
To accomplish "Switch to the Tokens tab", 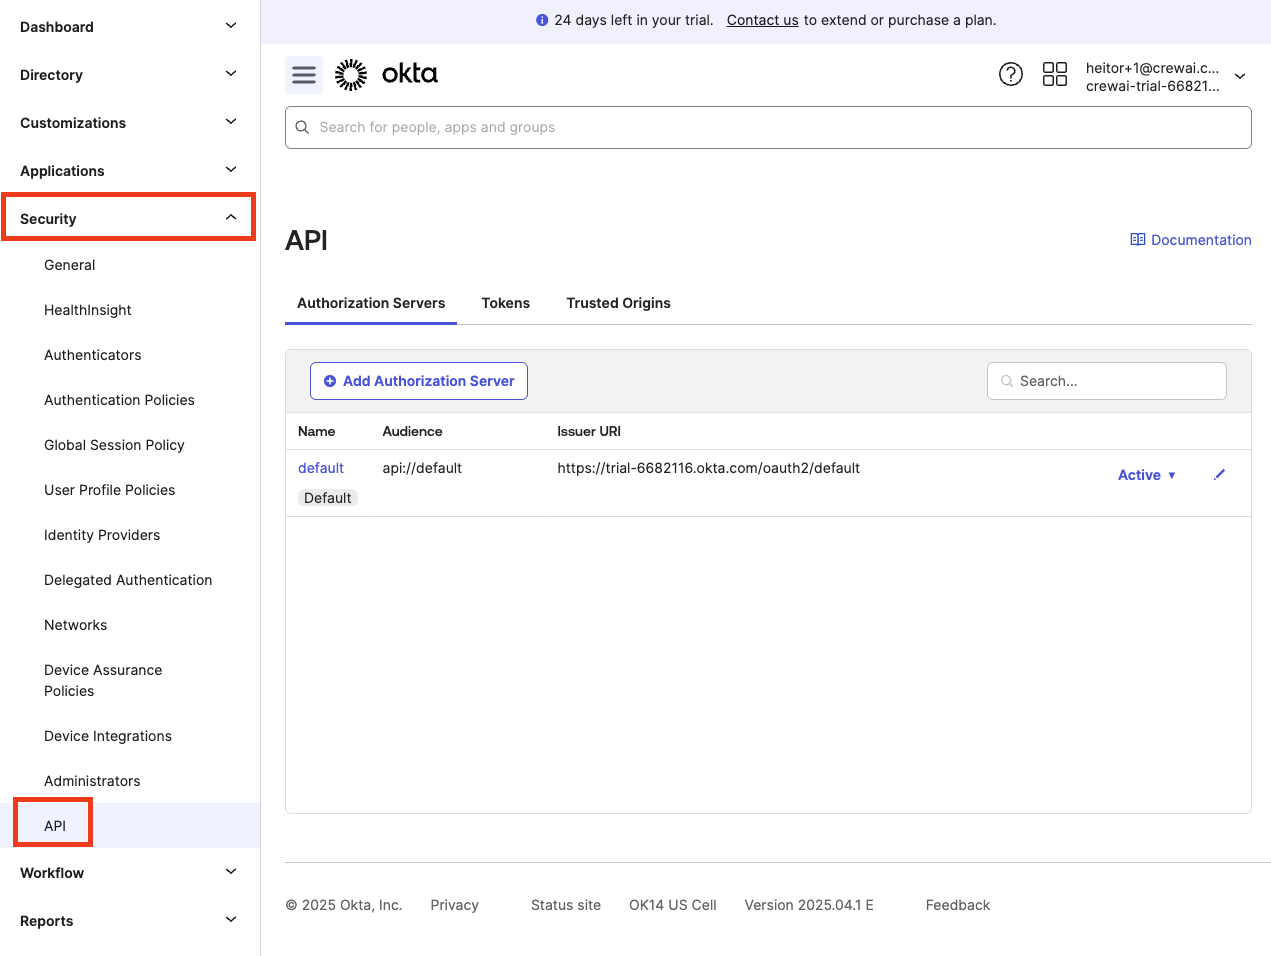I will coord(505,303).
